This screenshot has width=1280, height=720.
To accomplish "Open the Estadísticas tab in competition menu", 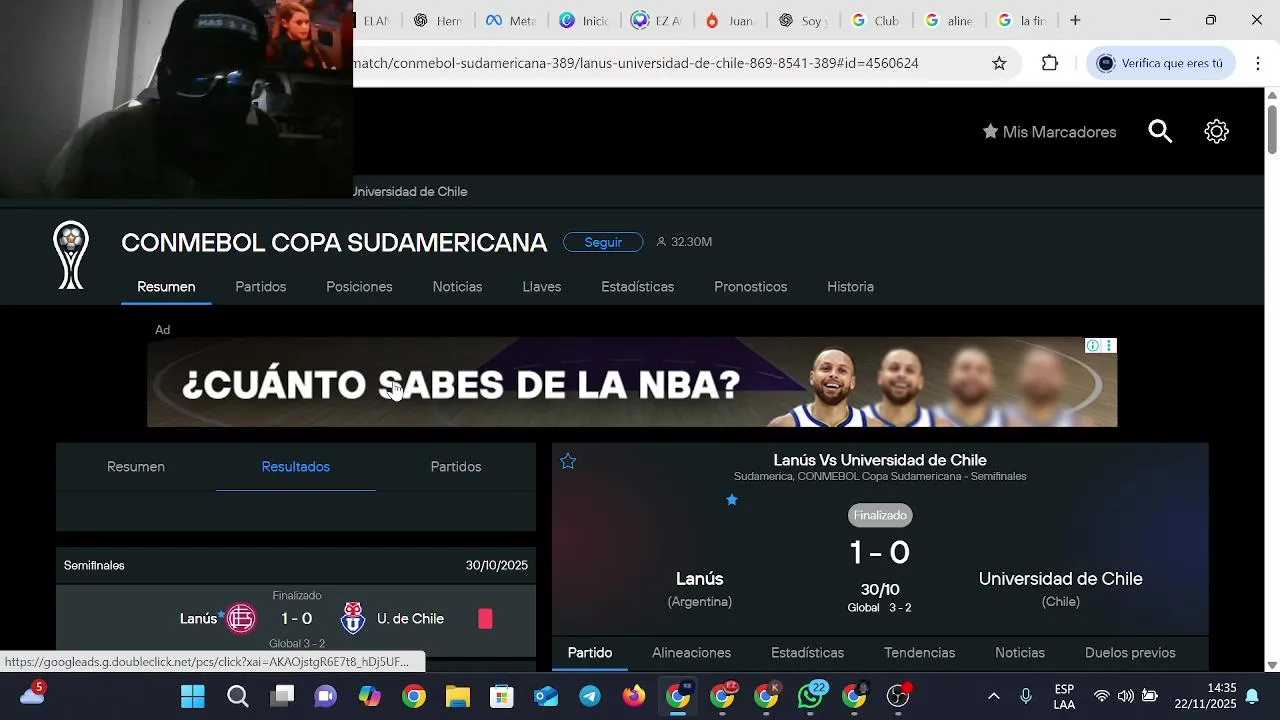I will coord(638,287).
